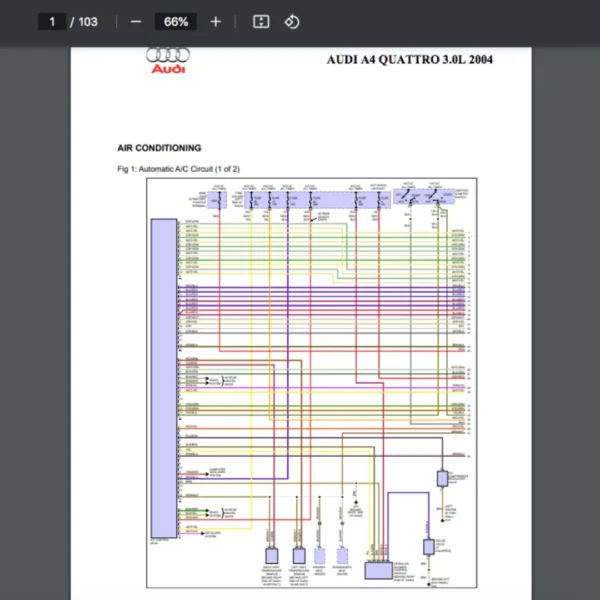Click the solar cell component near bottom right
This screenshot has height=600, width=600.
point(428,546)
